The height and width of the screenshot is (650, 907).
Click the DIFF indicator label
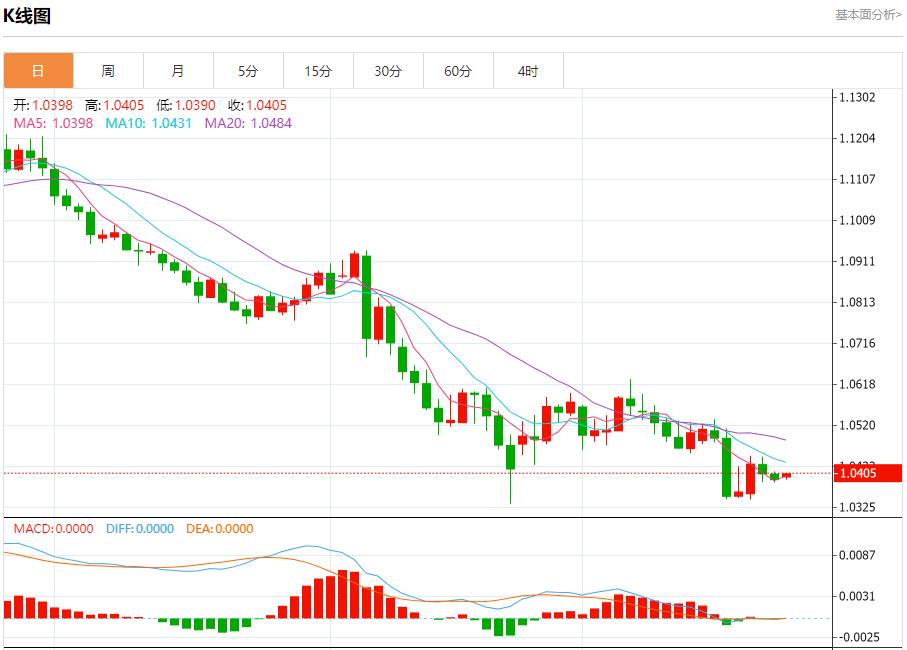coord(139,529)
